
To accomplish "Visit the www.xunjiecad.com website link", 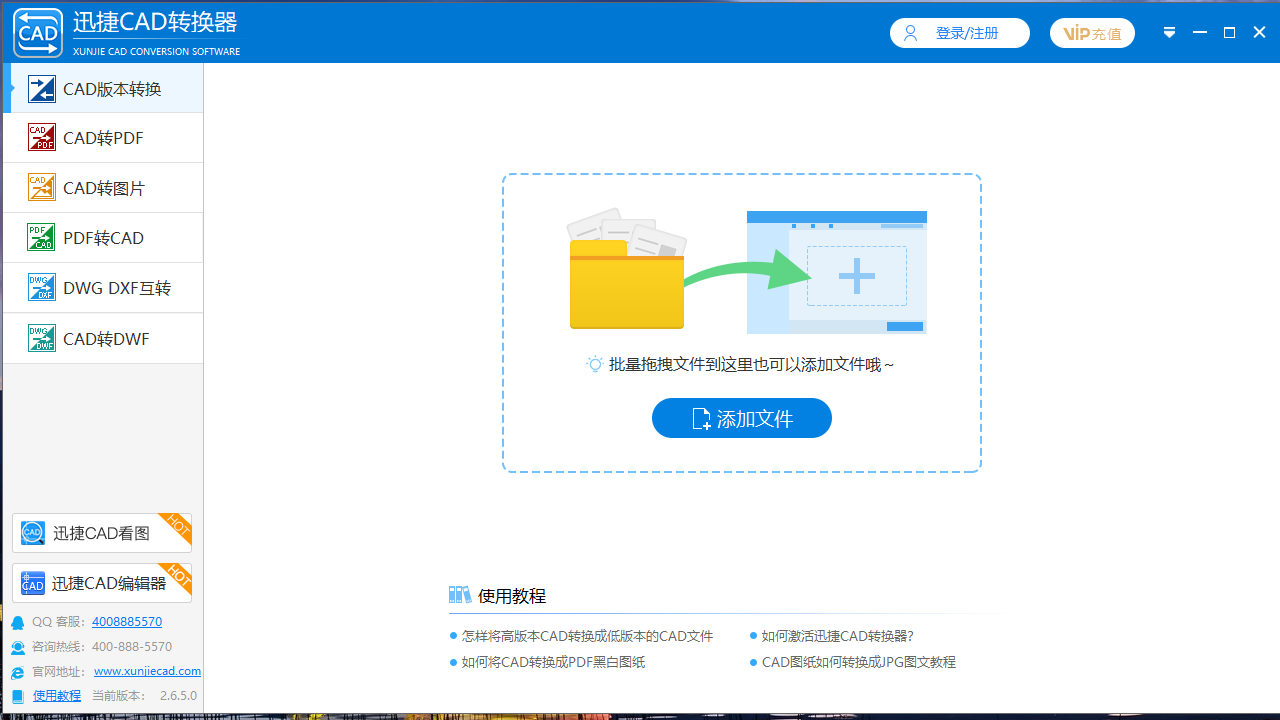I will click(147, 671).
